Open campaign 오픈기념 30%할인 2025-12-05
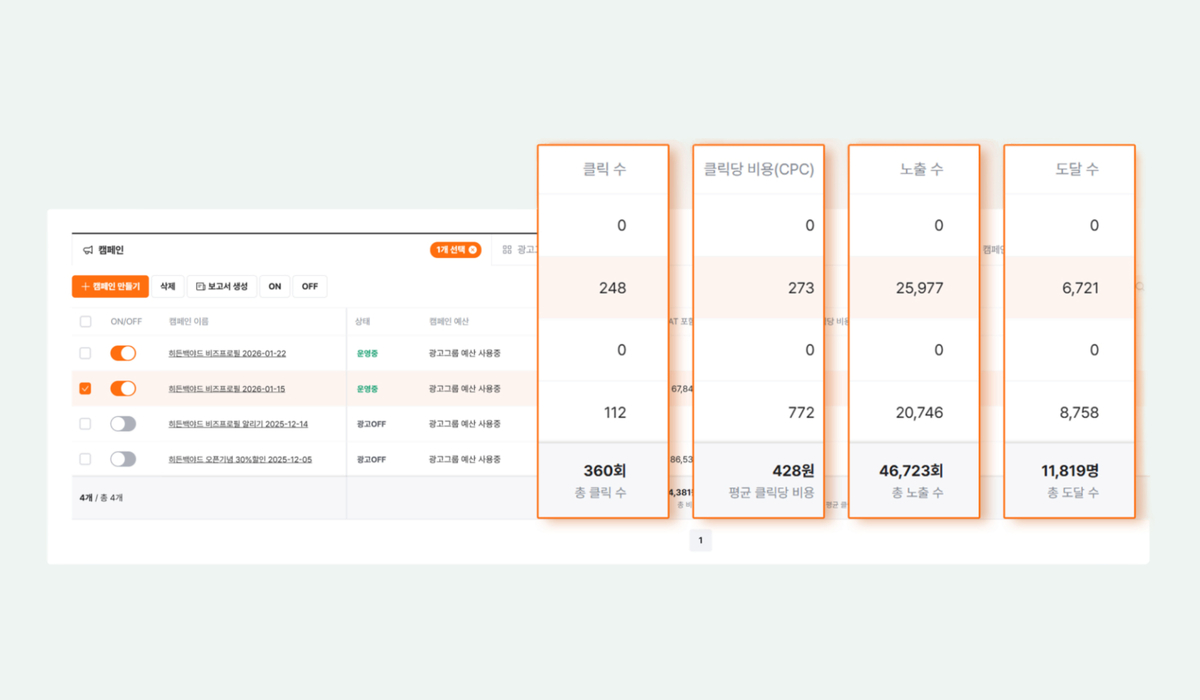Viewport: 1200px width, 700px height. pos(240,458)
